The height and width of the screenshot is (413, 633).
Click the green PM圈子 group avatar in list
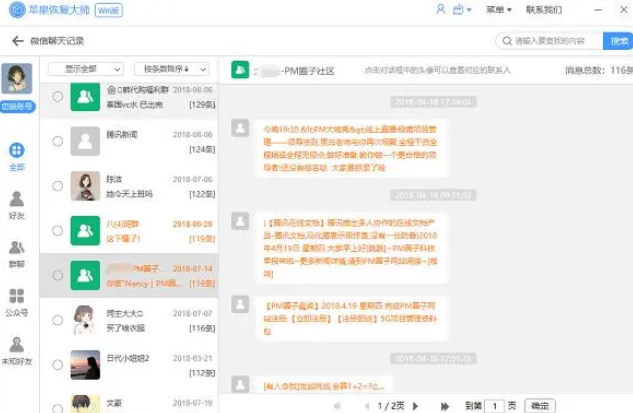(x=85, y=275)
